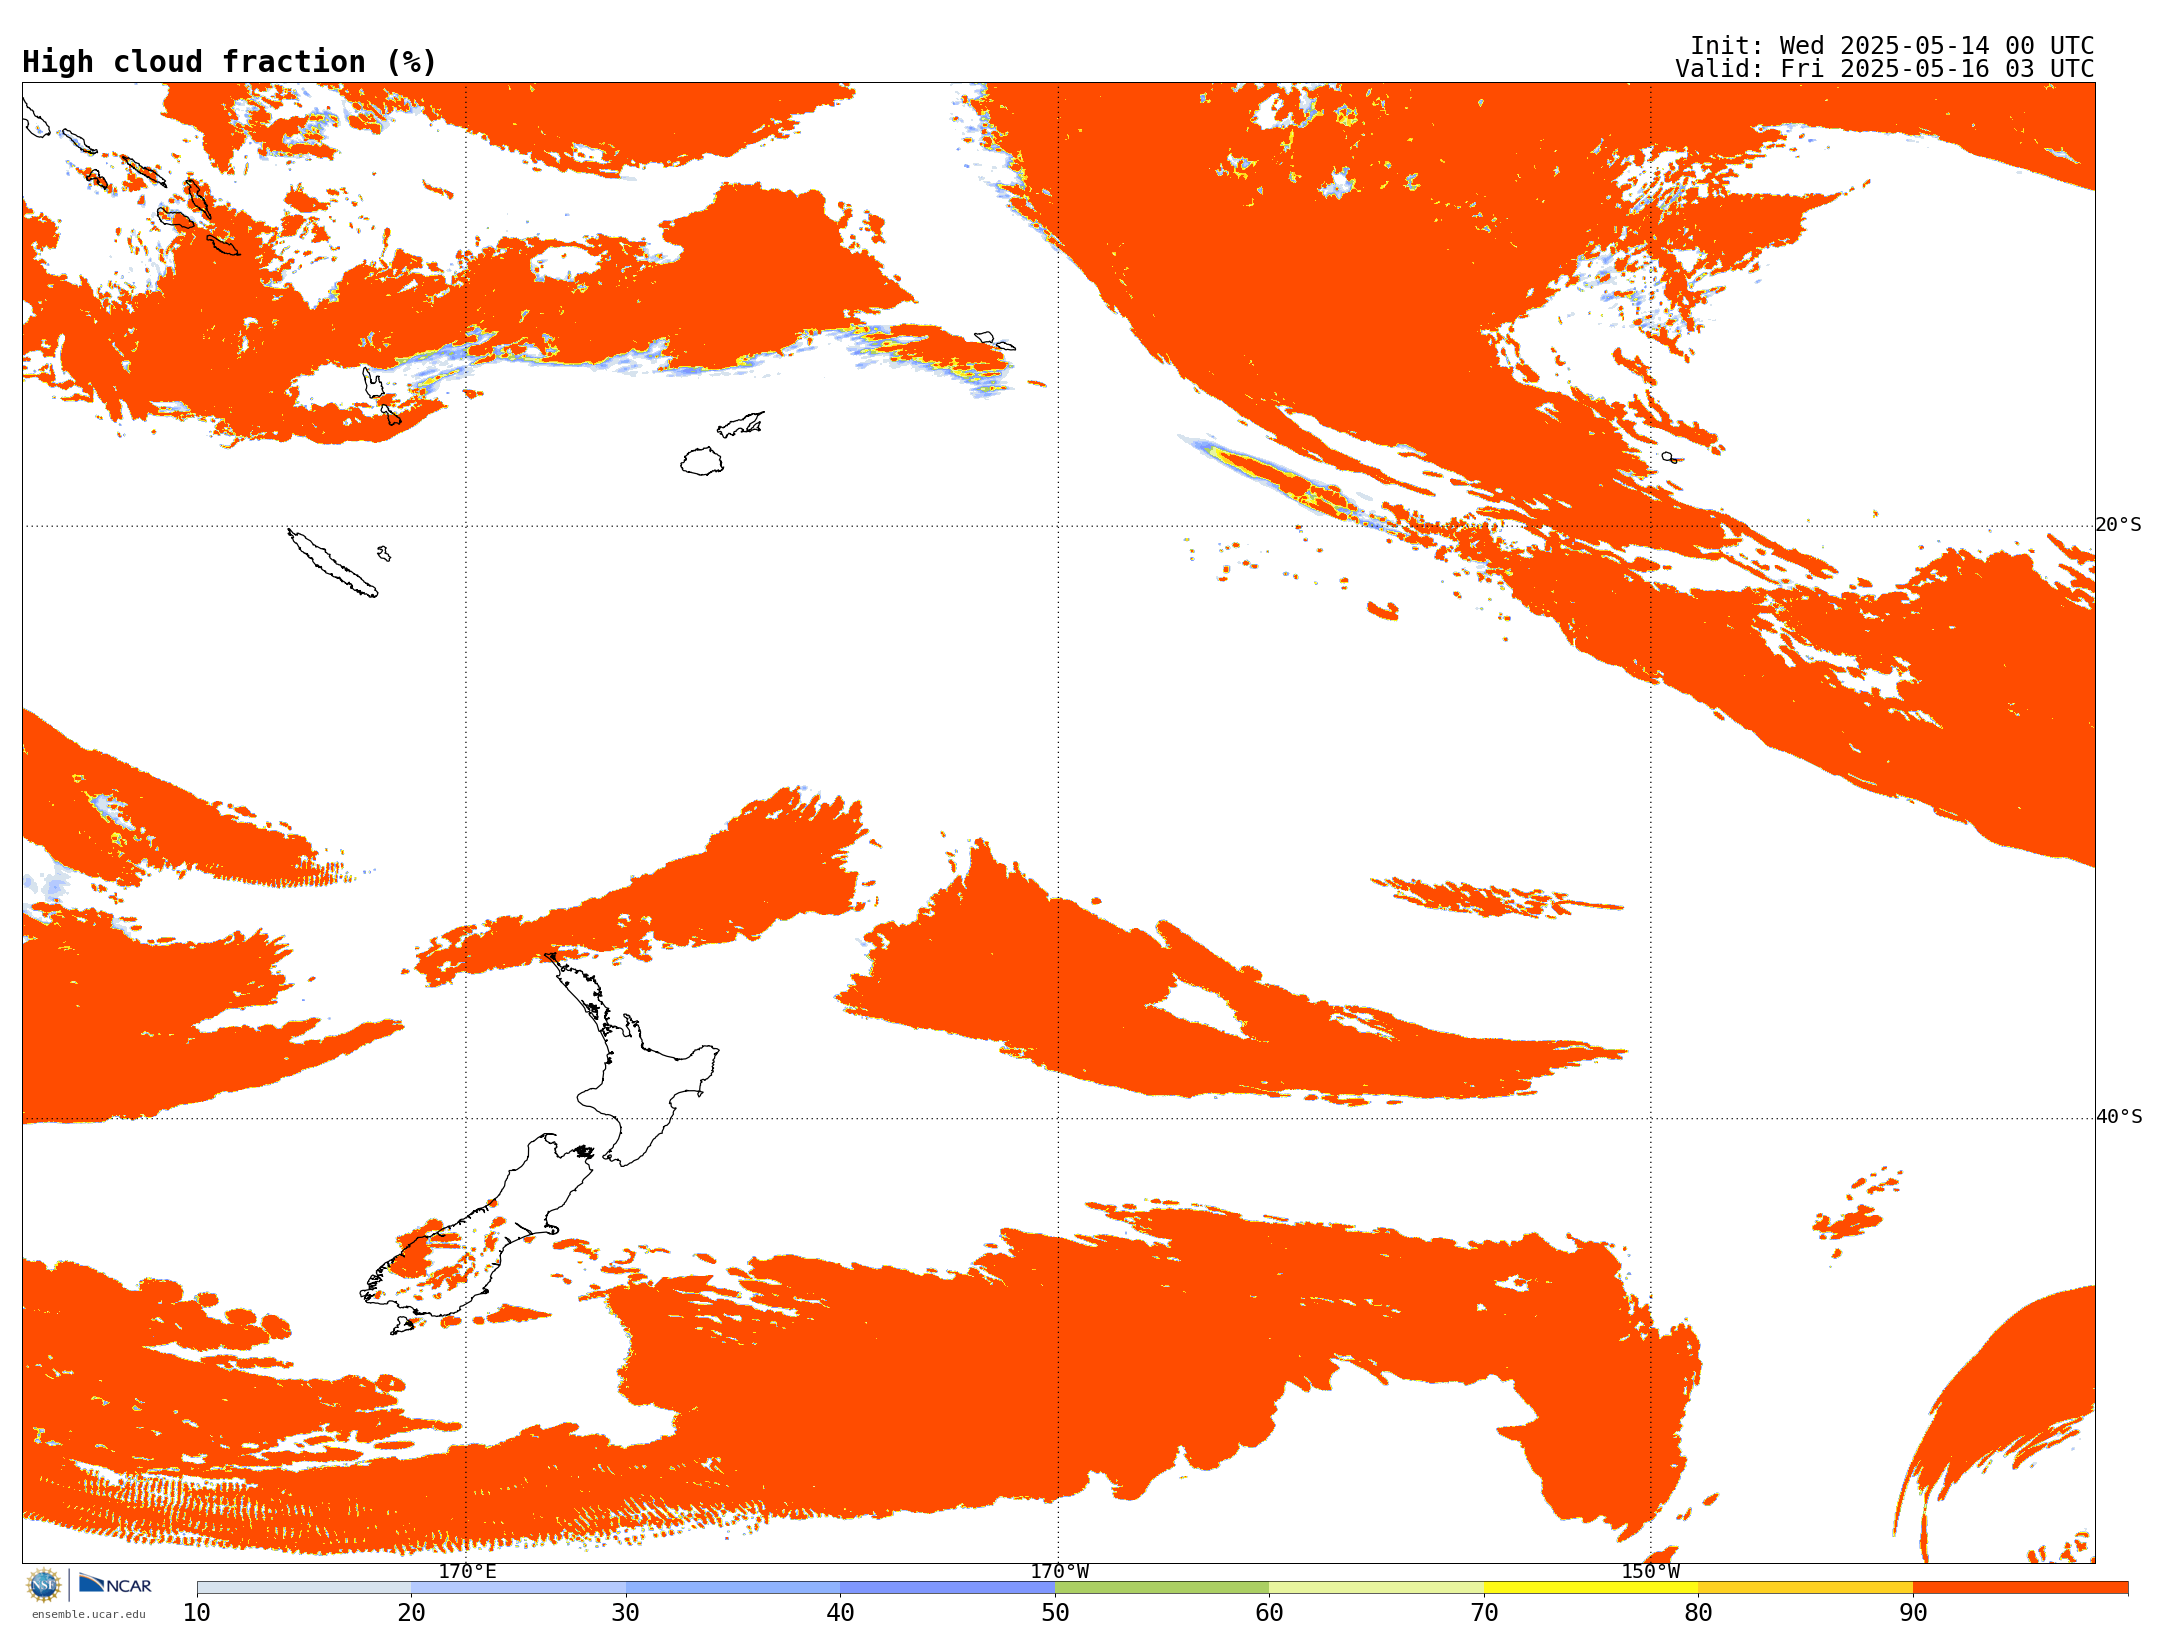Screen dimensions: 2160x1626
Task: Click the colorbar tick label 60
Action: (x=1269, y=1612)
